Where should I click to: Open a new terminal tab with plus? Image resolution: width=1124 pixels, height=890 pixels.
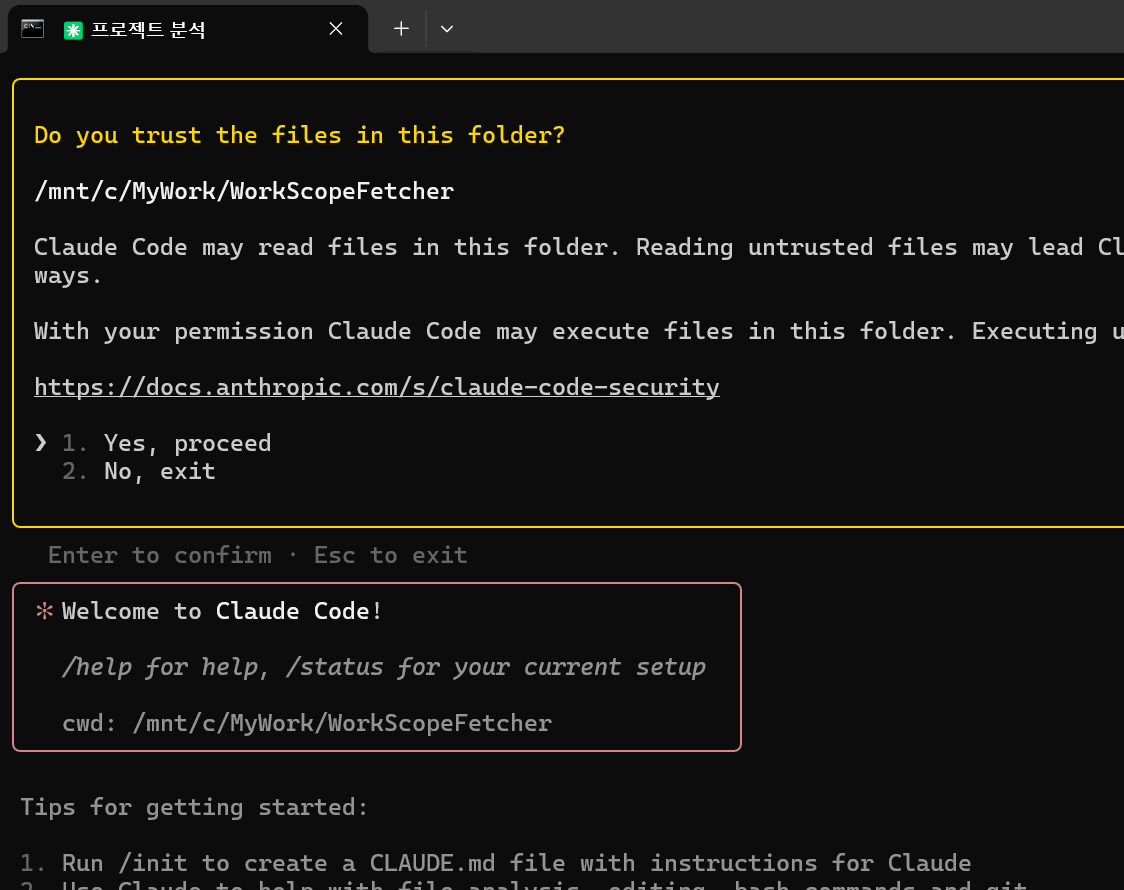pyautogui.click(x=401, y=29)
